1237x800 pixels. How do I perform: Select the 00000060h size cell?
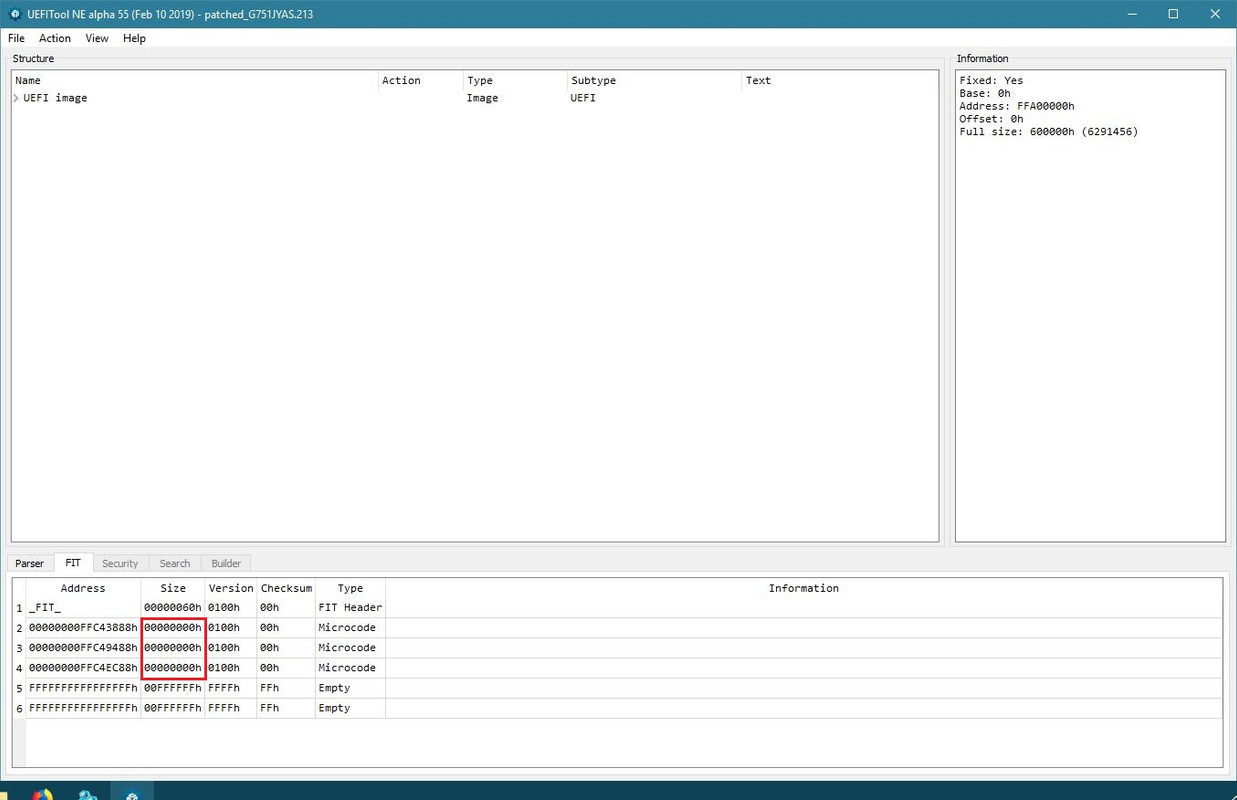173,608
